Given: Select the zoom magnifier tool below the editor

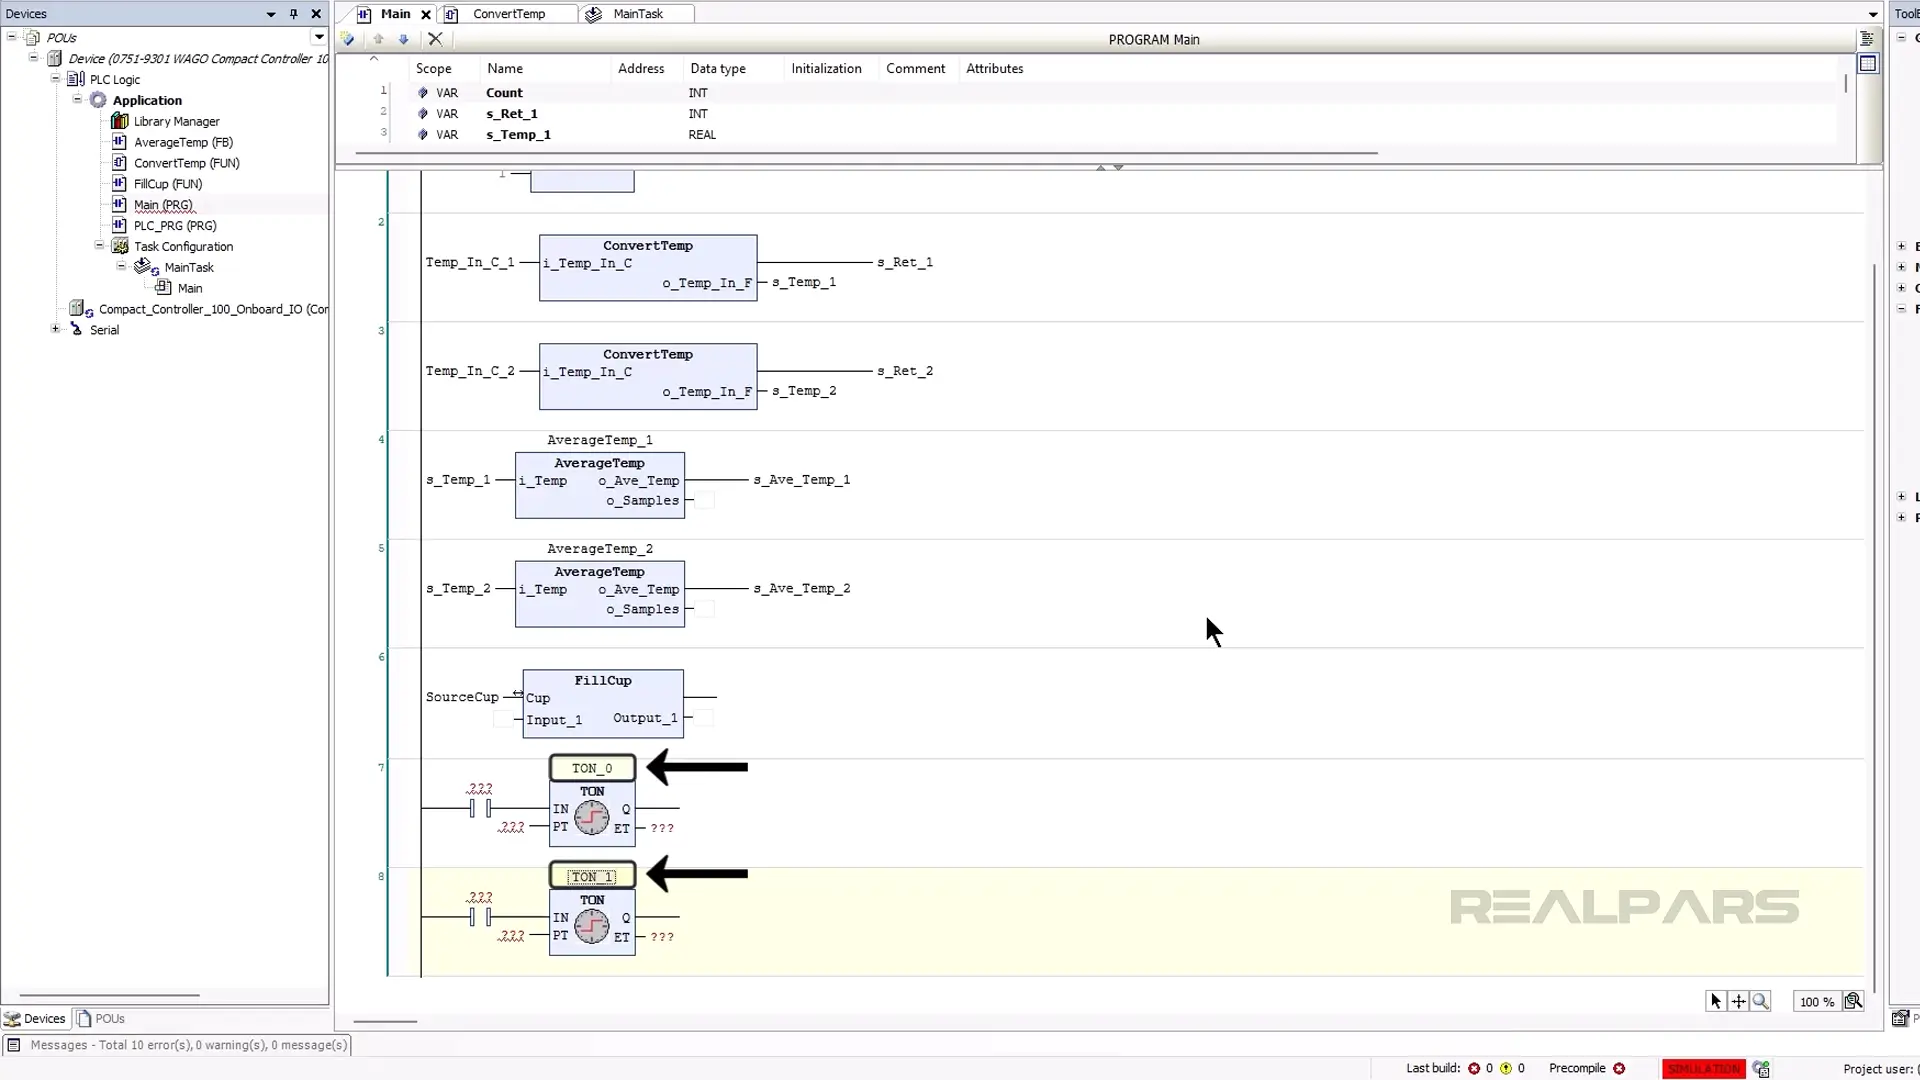Looking at the screenshot, I should tap(1760, 1001).
